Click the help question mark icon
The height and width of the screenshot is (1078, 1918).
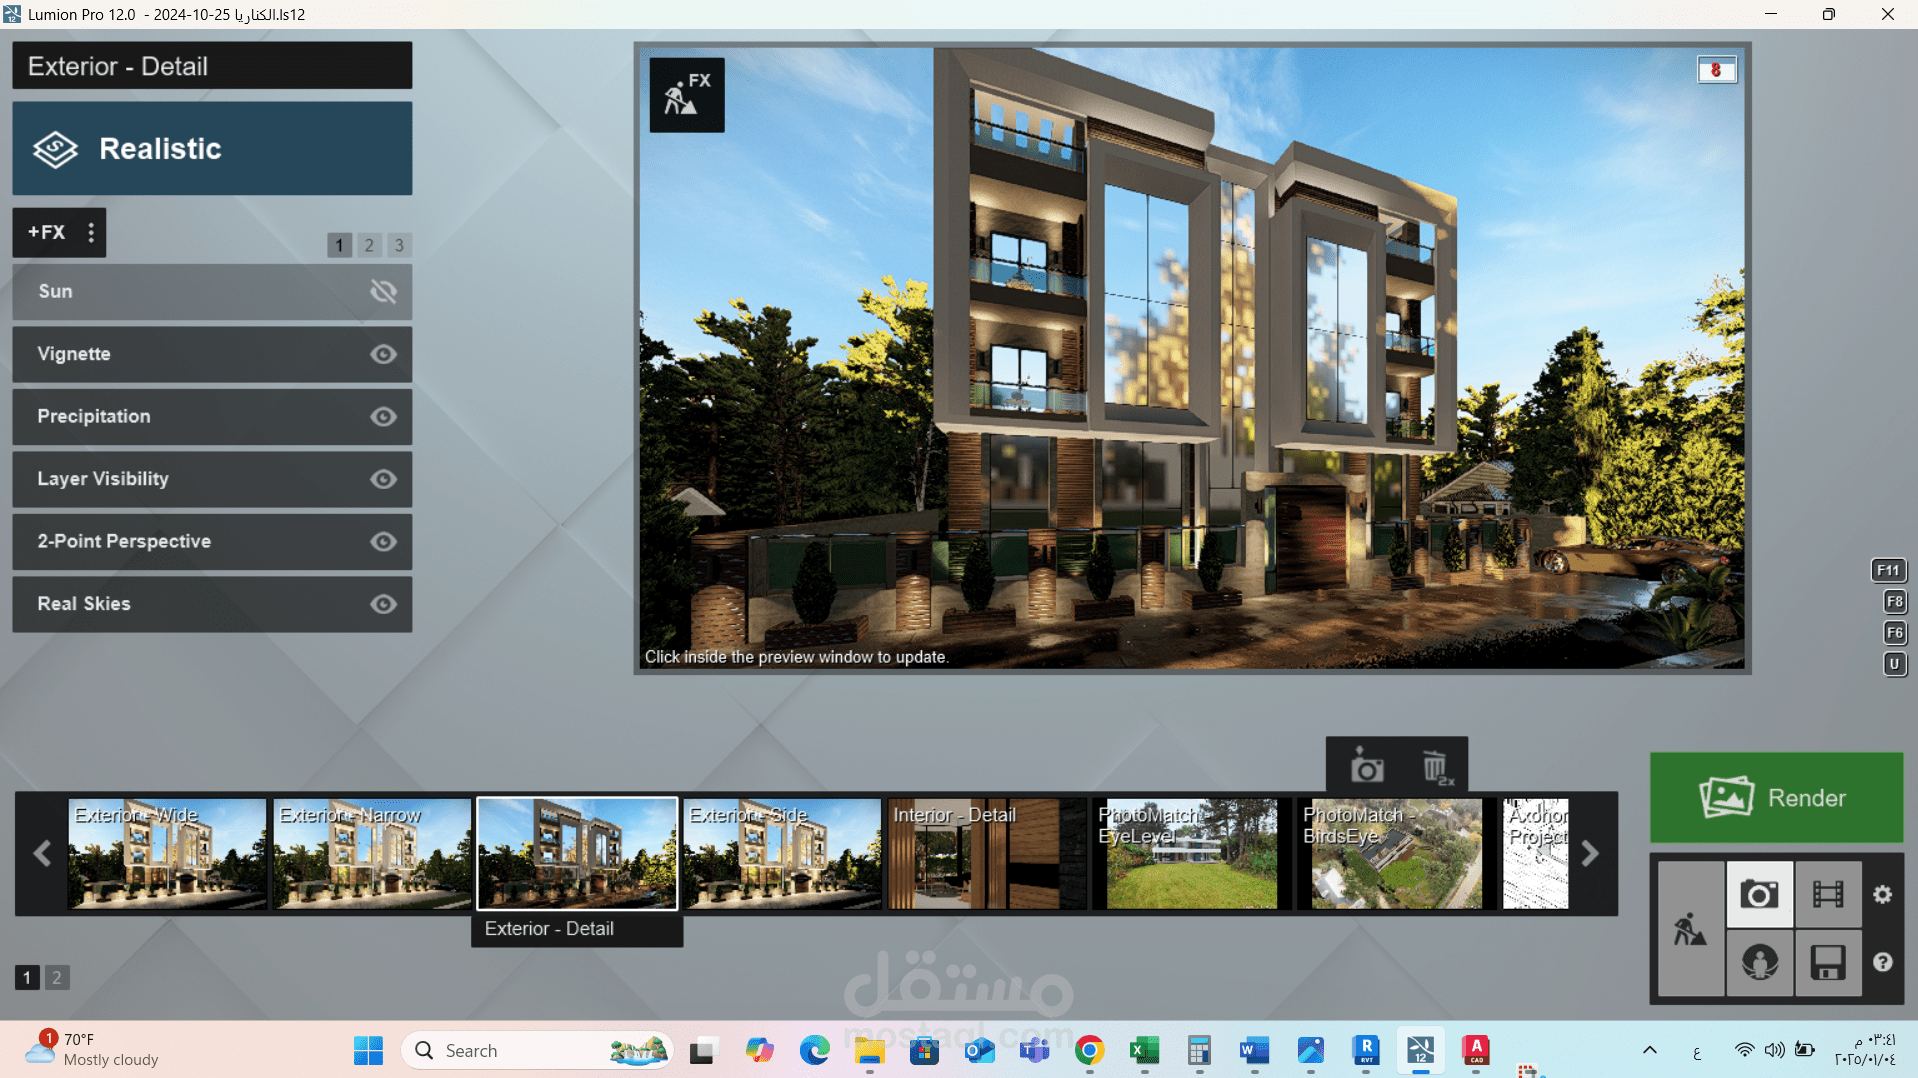coord(1883,962)
